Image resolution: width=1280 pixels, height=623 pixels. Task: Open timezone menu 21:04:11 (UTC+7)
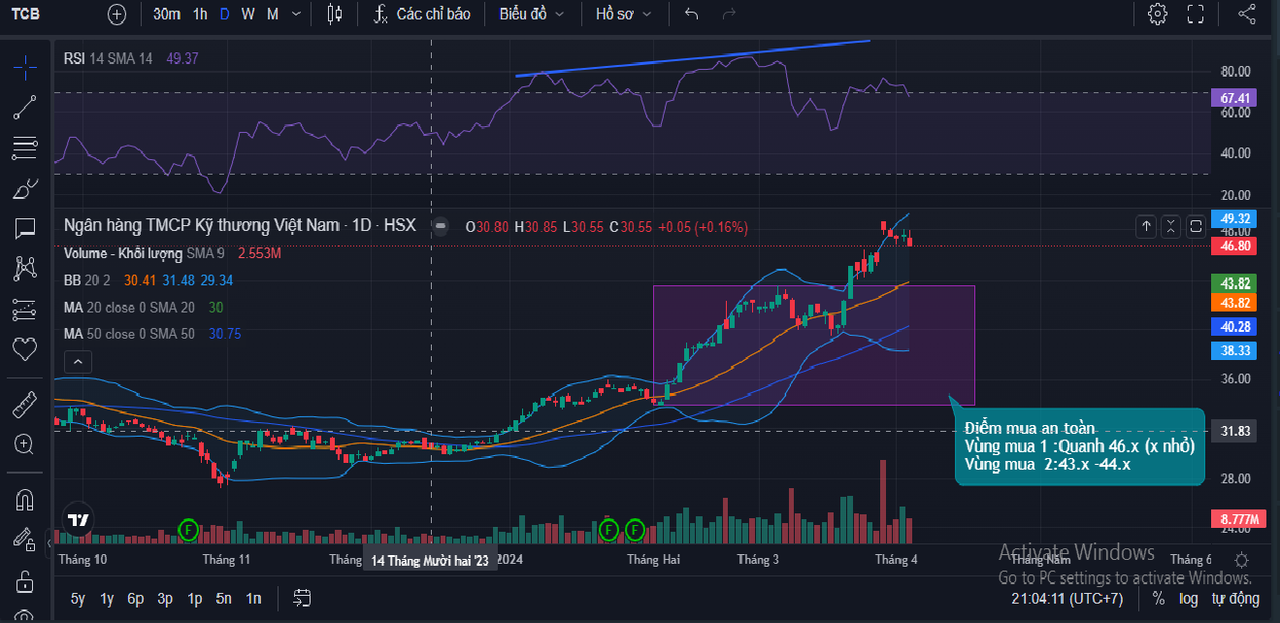1067,599
